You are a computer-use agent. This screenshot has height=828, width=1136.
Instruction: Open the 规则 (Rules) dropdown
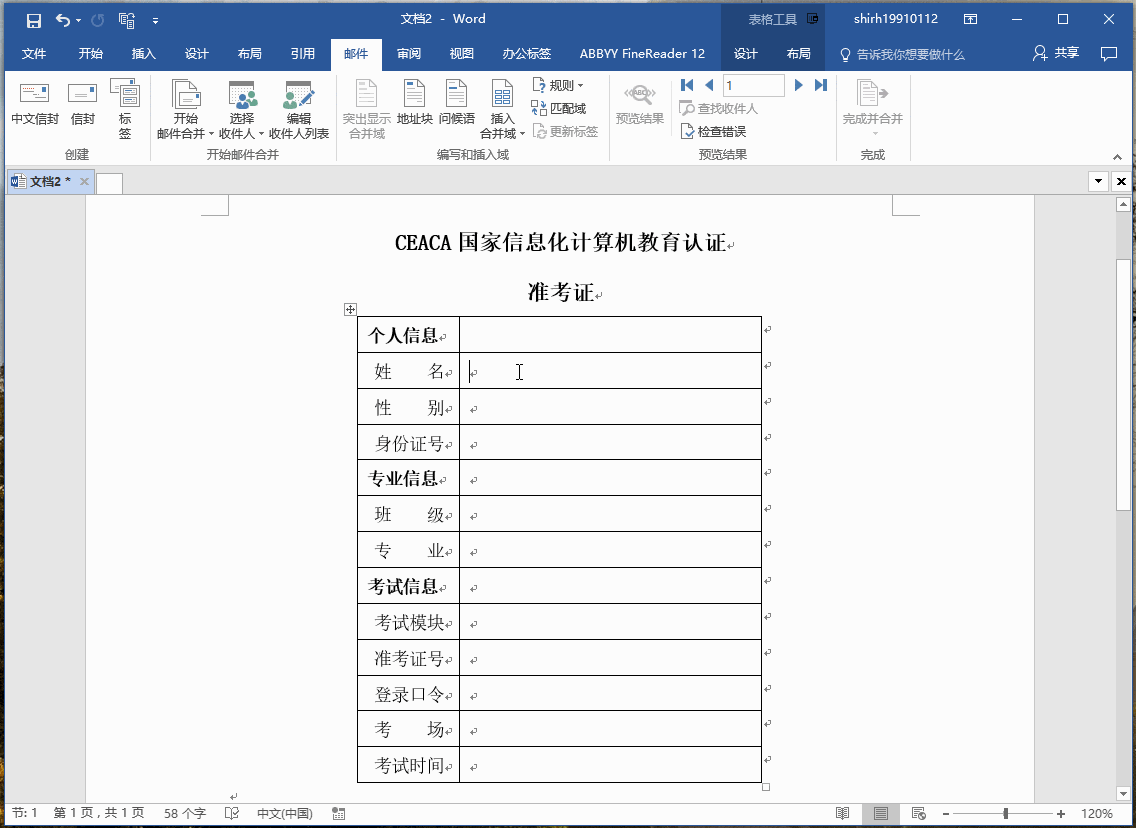pos(558,84)
